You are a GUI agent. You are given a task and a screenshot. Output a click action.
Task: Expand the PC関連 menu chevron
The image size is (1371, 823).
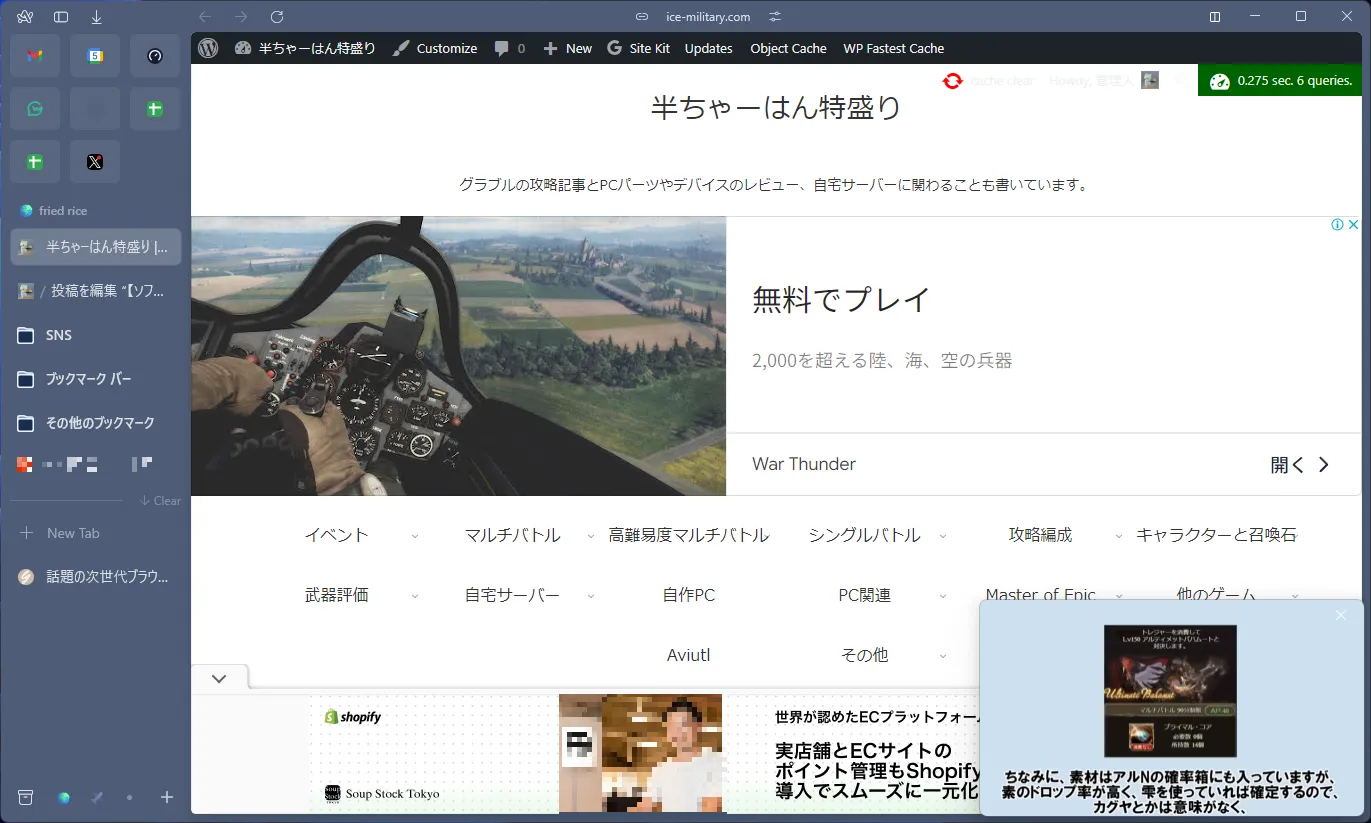click(943, 596)
